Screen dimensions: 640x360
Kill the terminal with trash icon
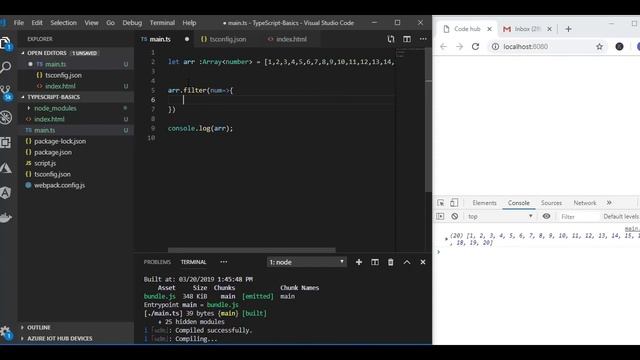tap(391, 262)
